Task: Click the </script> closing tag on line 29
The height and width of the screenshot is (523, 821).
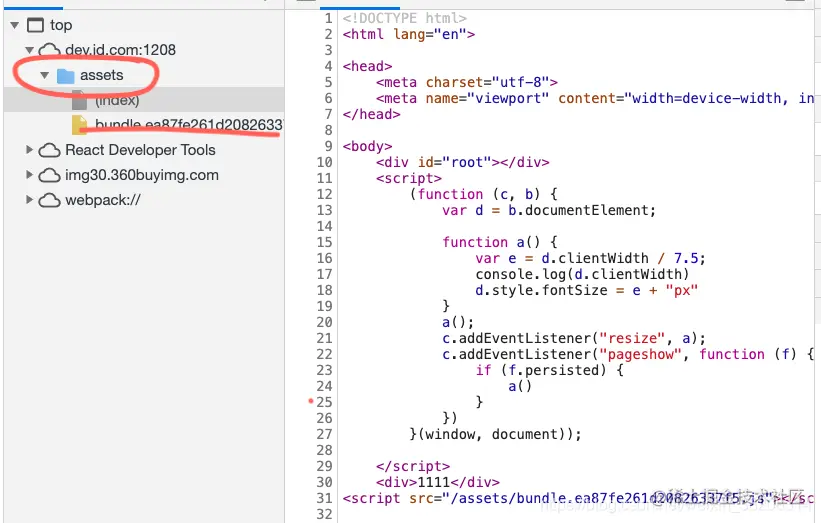Action: (x=413, y=466)
